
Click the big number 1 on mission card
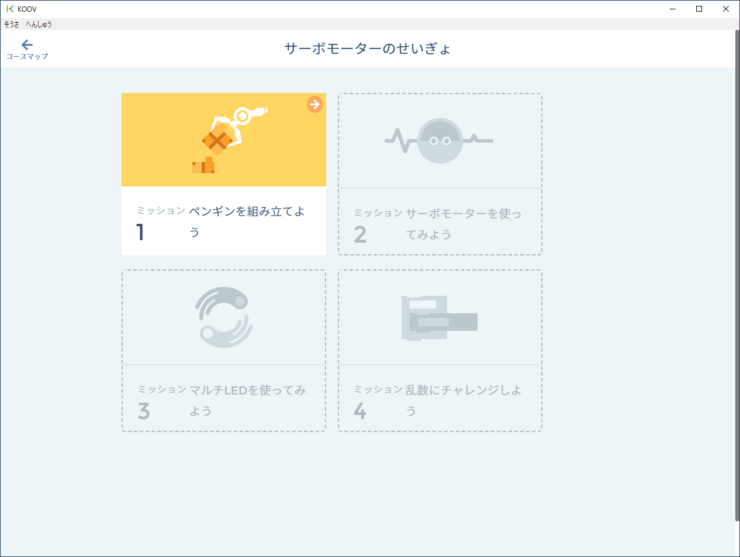pyautogui.click(x=140, y=232)
